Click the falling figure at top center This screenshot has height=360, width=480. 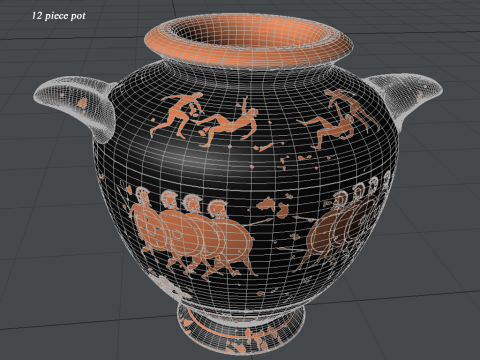coord(230,123)
